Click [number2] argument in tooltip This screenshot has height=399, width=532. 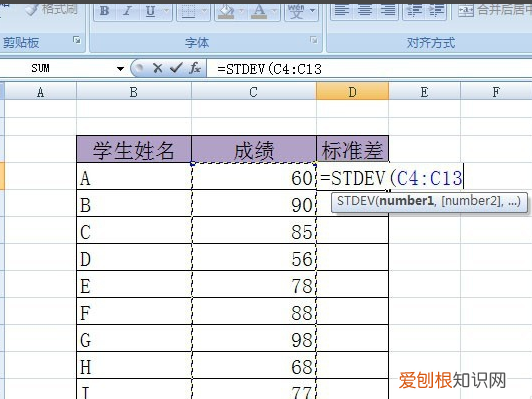[472, 201]
